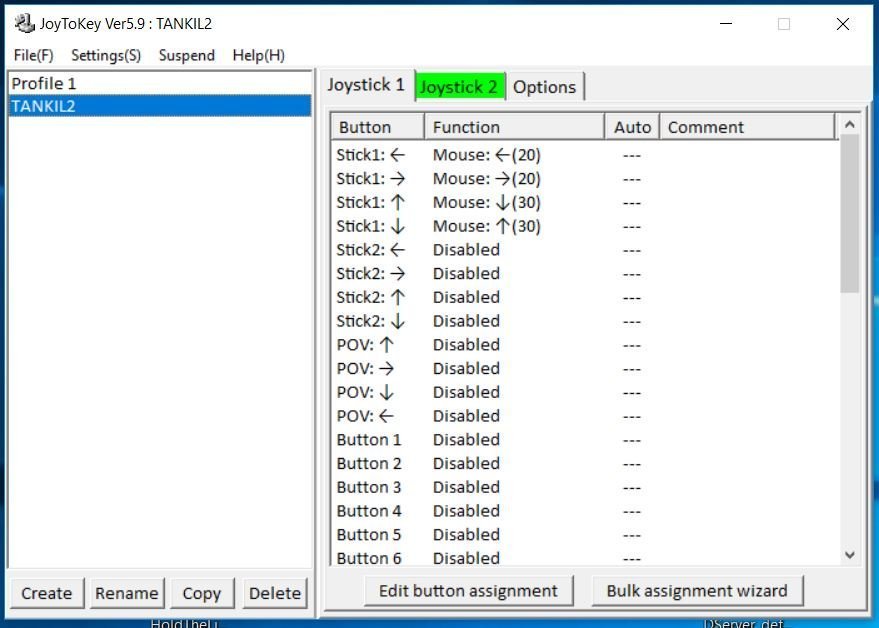Select the Button 4 row
The image size is (879, 628).
coord(585,511)
